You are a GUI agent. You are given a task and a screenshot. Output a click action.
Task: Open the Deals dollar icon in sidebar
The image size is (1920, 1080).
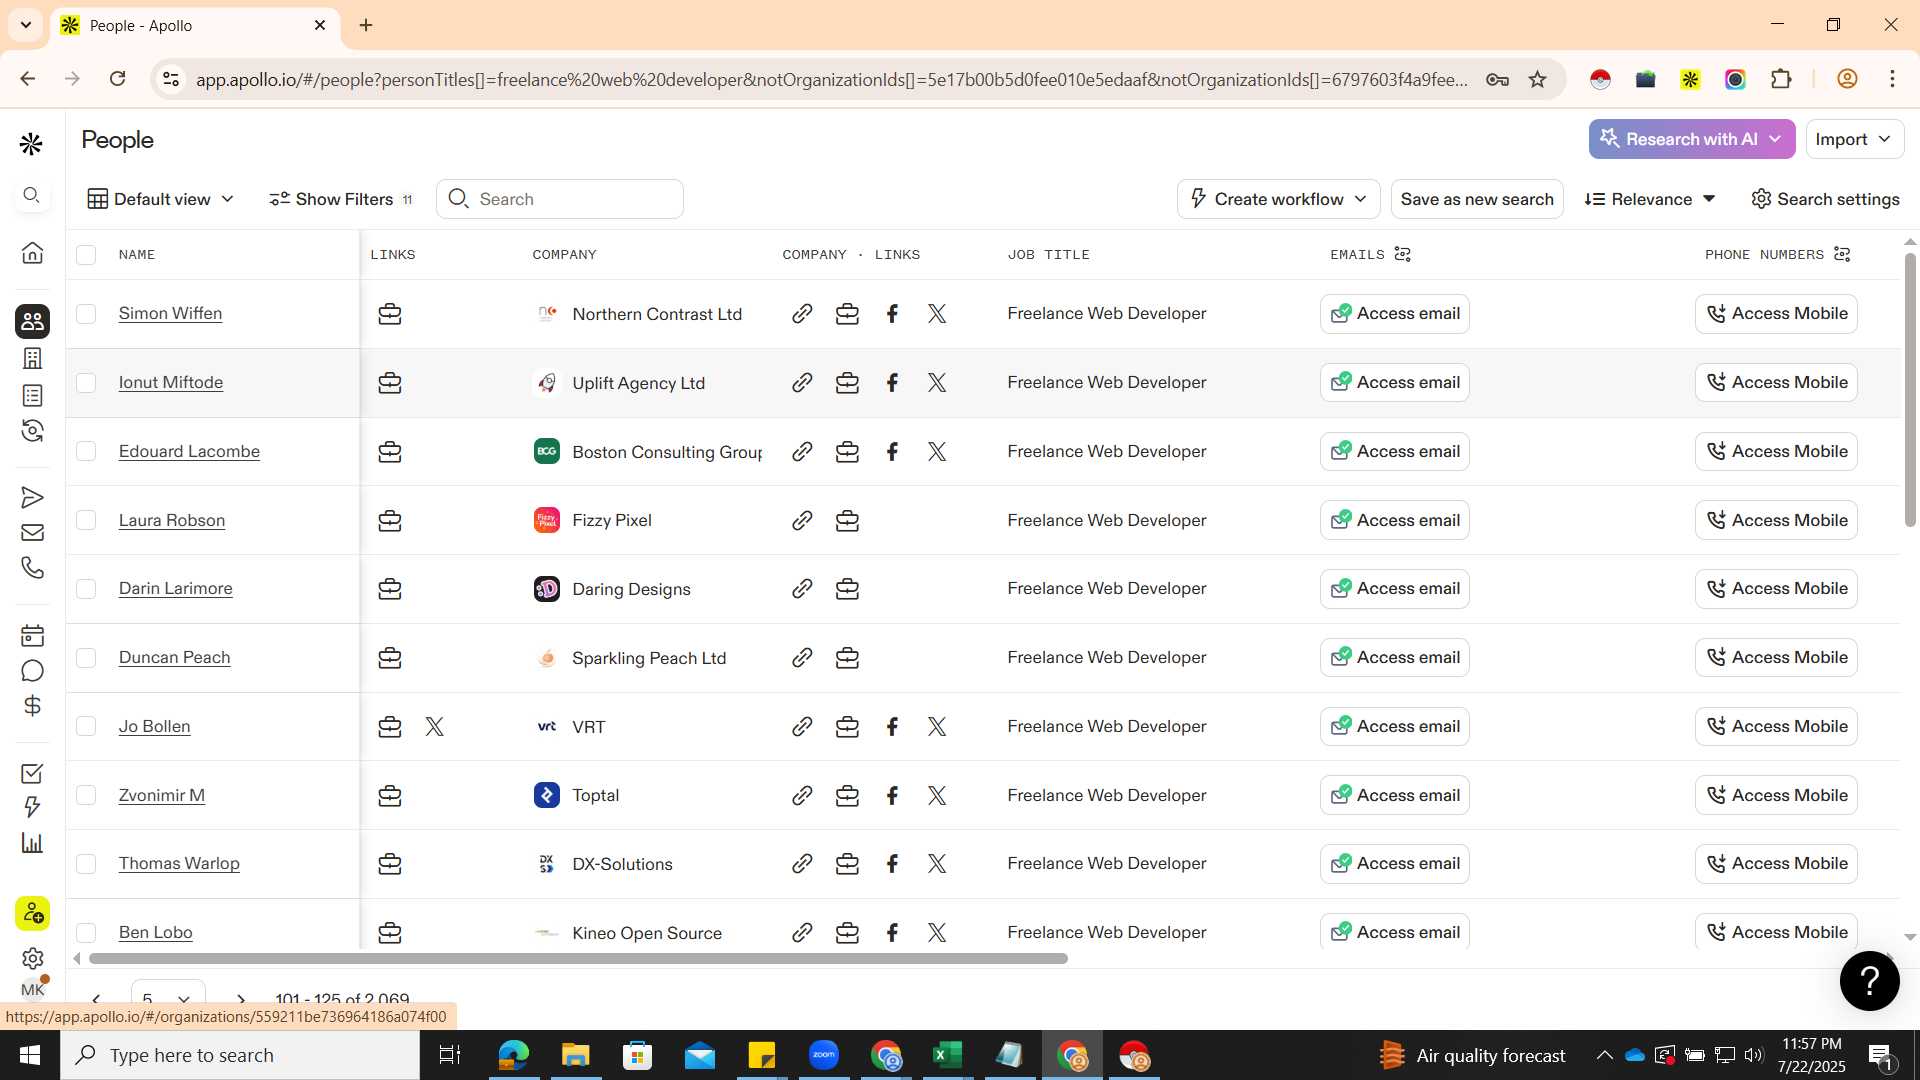point(32,706)
